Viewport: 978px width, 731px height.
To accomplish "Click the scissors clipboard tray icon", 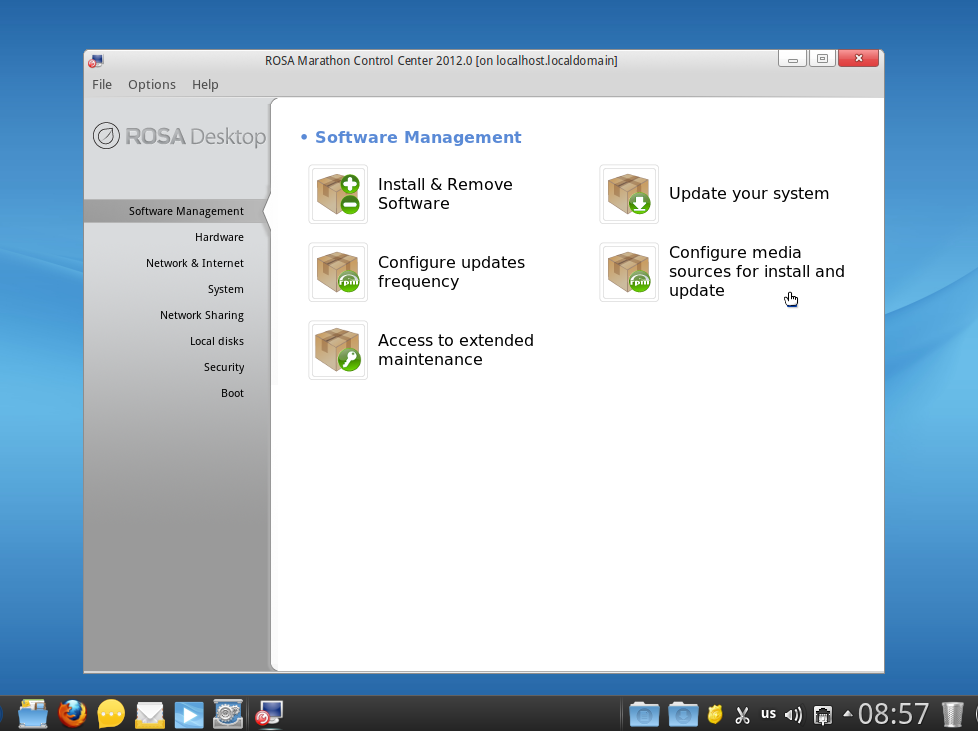I will [x=742, y=714].
